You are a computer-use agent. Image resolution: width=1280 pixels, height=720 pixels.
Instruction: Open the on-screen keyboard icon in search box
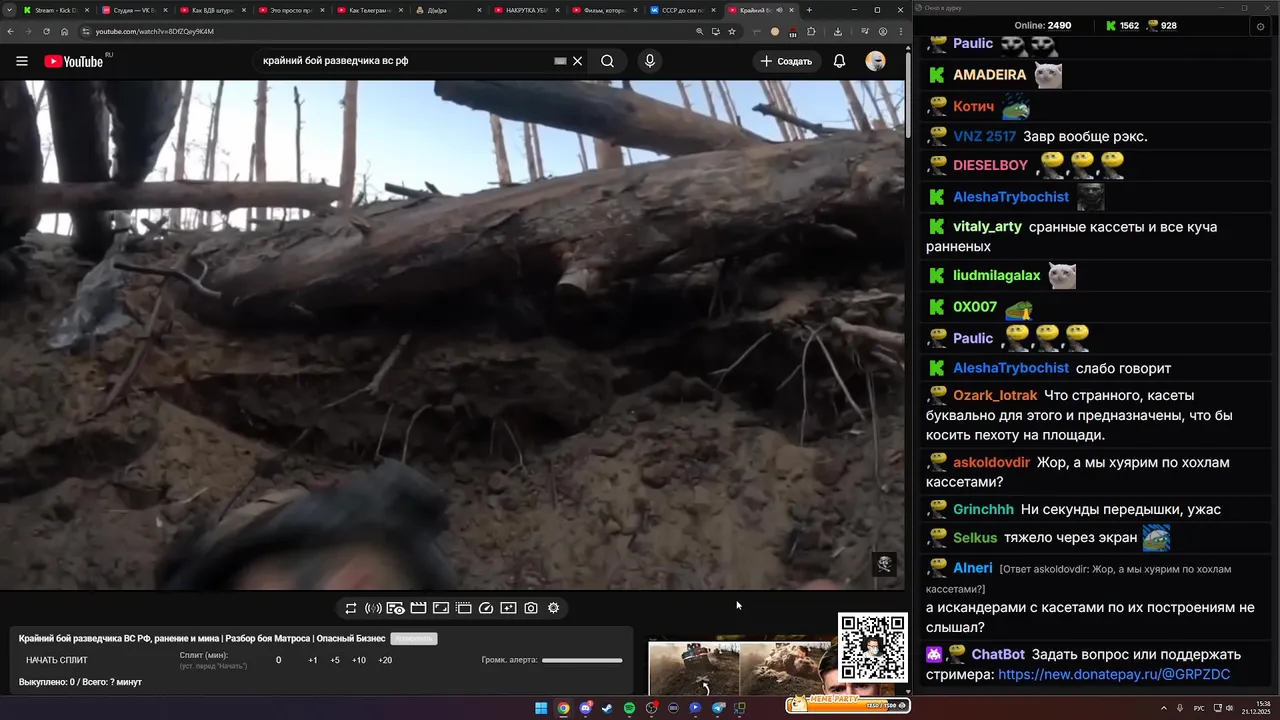point(560,61)
